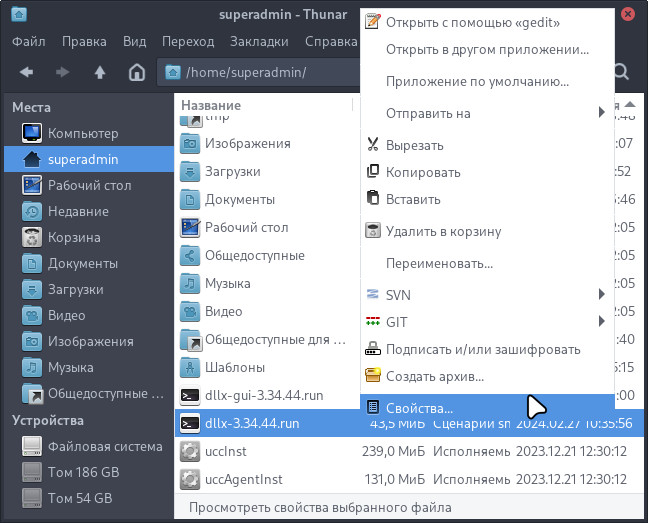This screenshot has height=523, width=648.
Task: Open the Том 186 GB volume
Action: coord(83,472)
